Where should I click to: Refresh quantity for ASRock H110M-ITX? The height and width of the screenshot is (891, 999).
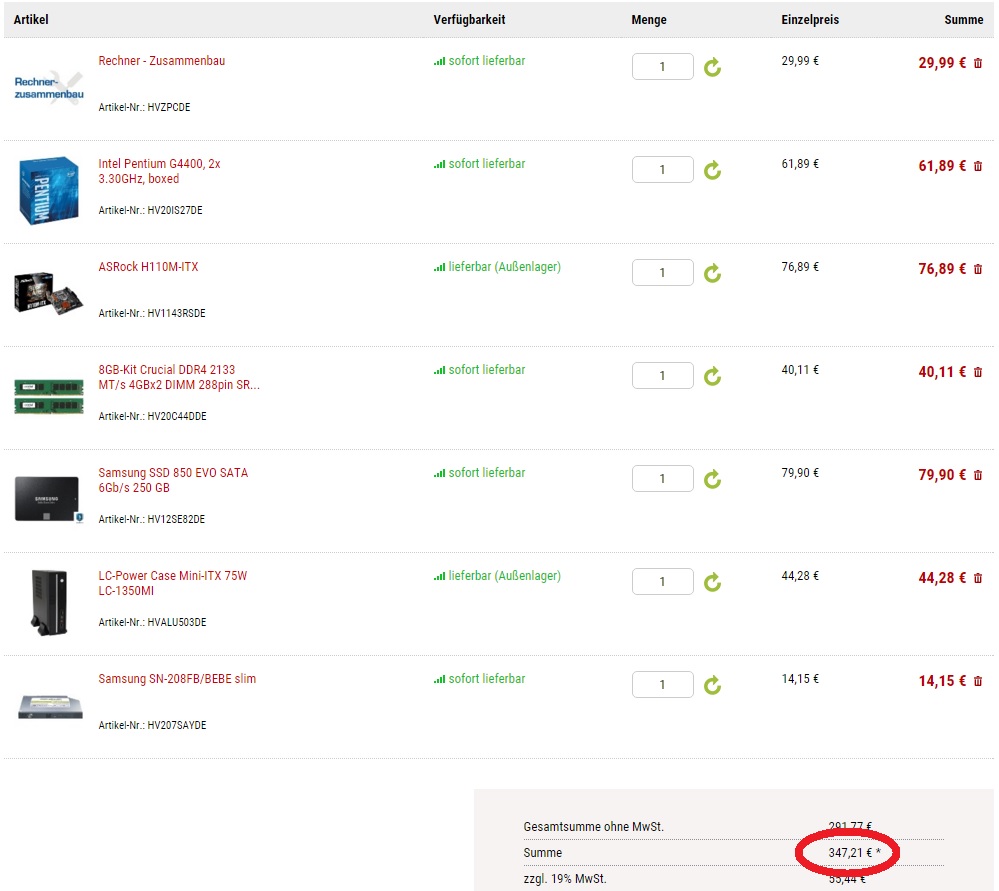coord(712,273)
